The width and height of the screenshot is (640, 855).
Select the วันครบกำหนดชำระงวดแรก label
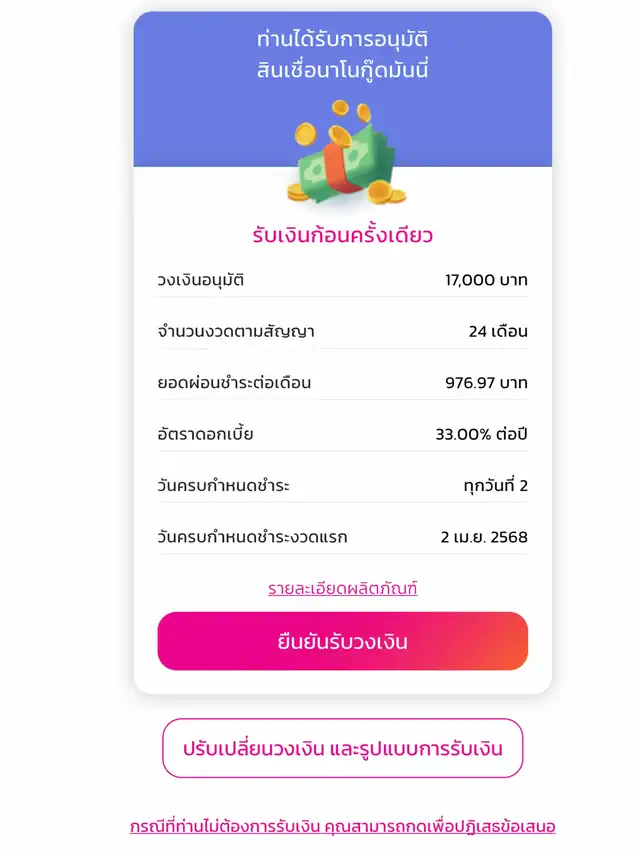pos(253,538)
